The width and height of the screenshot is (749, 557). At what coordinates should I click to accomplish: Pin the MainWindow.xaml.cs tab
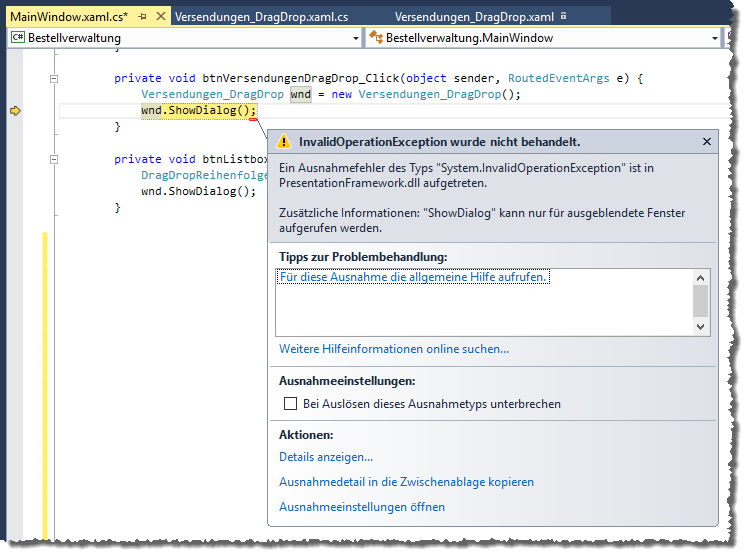(x=143, y=17)
